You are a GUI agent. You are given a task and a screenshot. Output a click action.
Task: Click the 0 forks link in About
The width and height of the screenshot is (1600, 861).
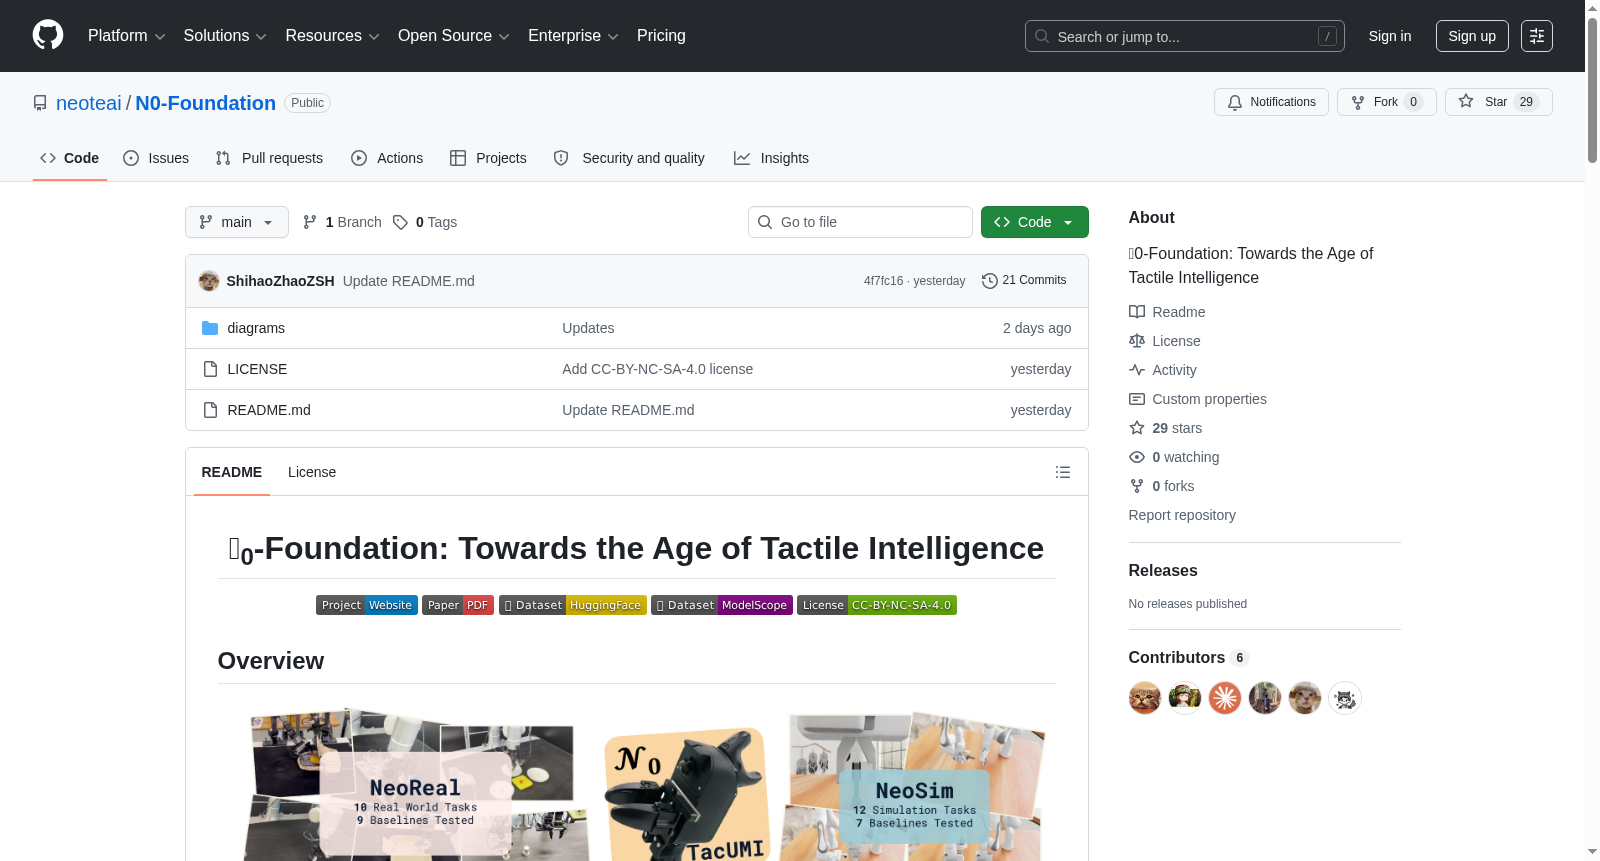coord(1162,486)
